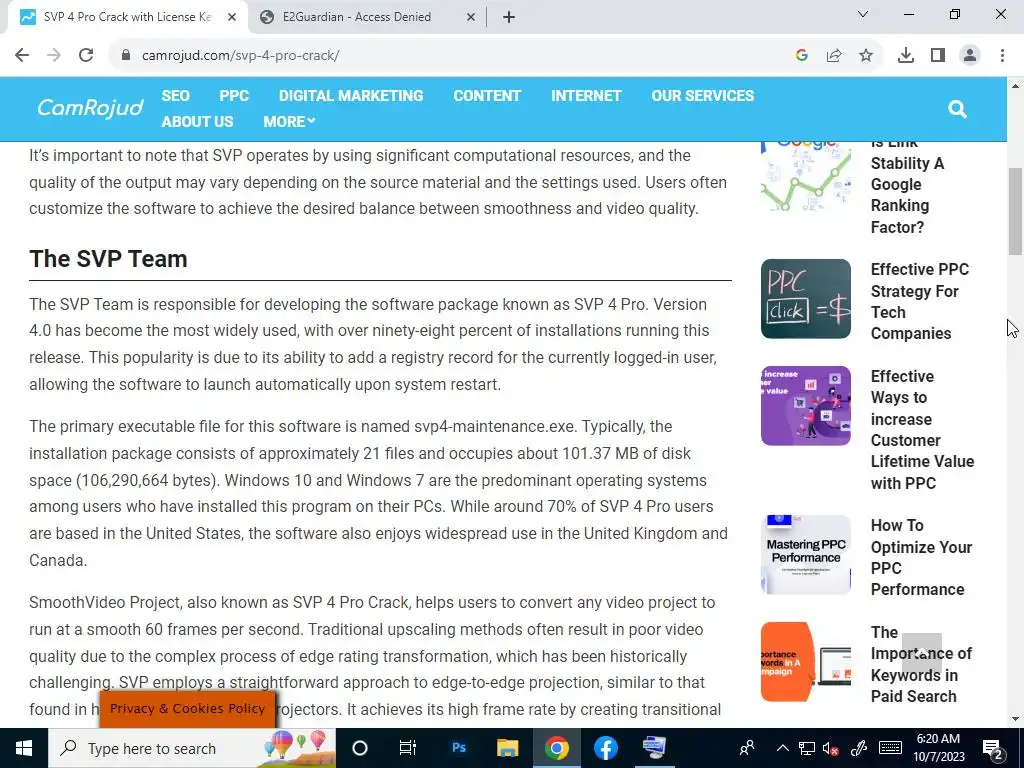
Task: Open Google Ranking Factor article link
Action: click(x=907, y=189)
